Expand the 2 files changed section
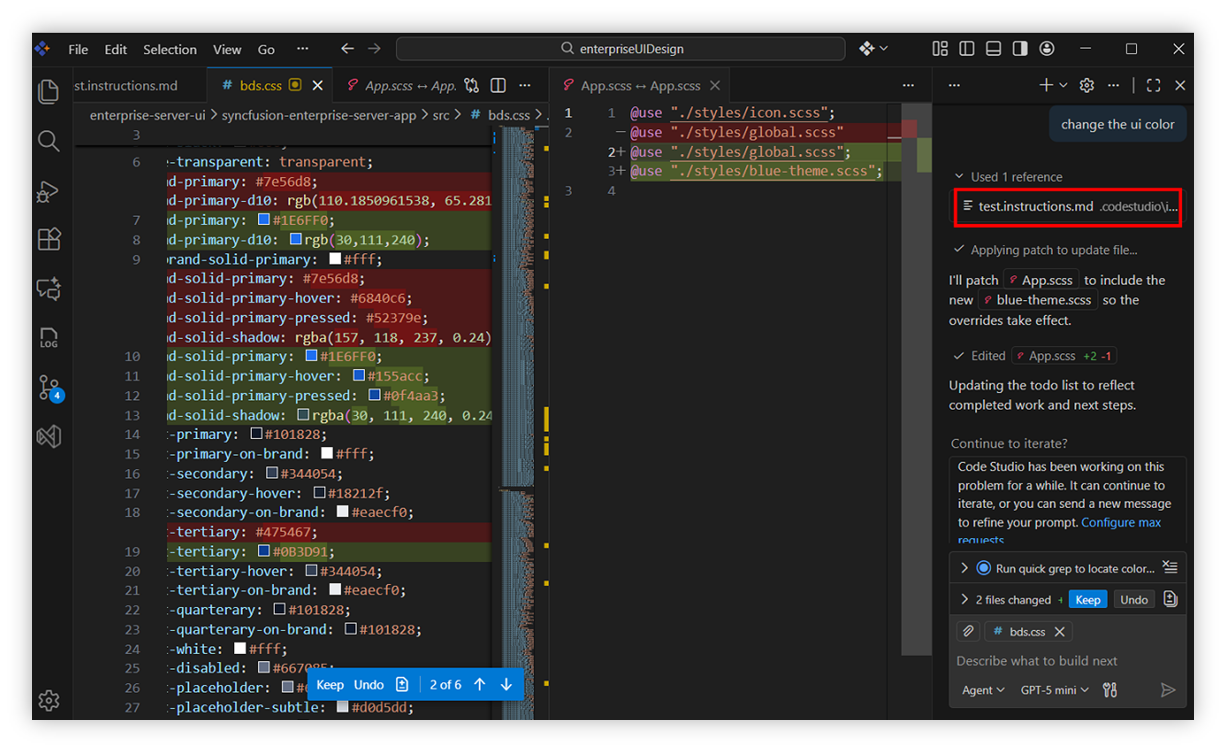The image size is (1226, 752). pos(964,600)
